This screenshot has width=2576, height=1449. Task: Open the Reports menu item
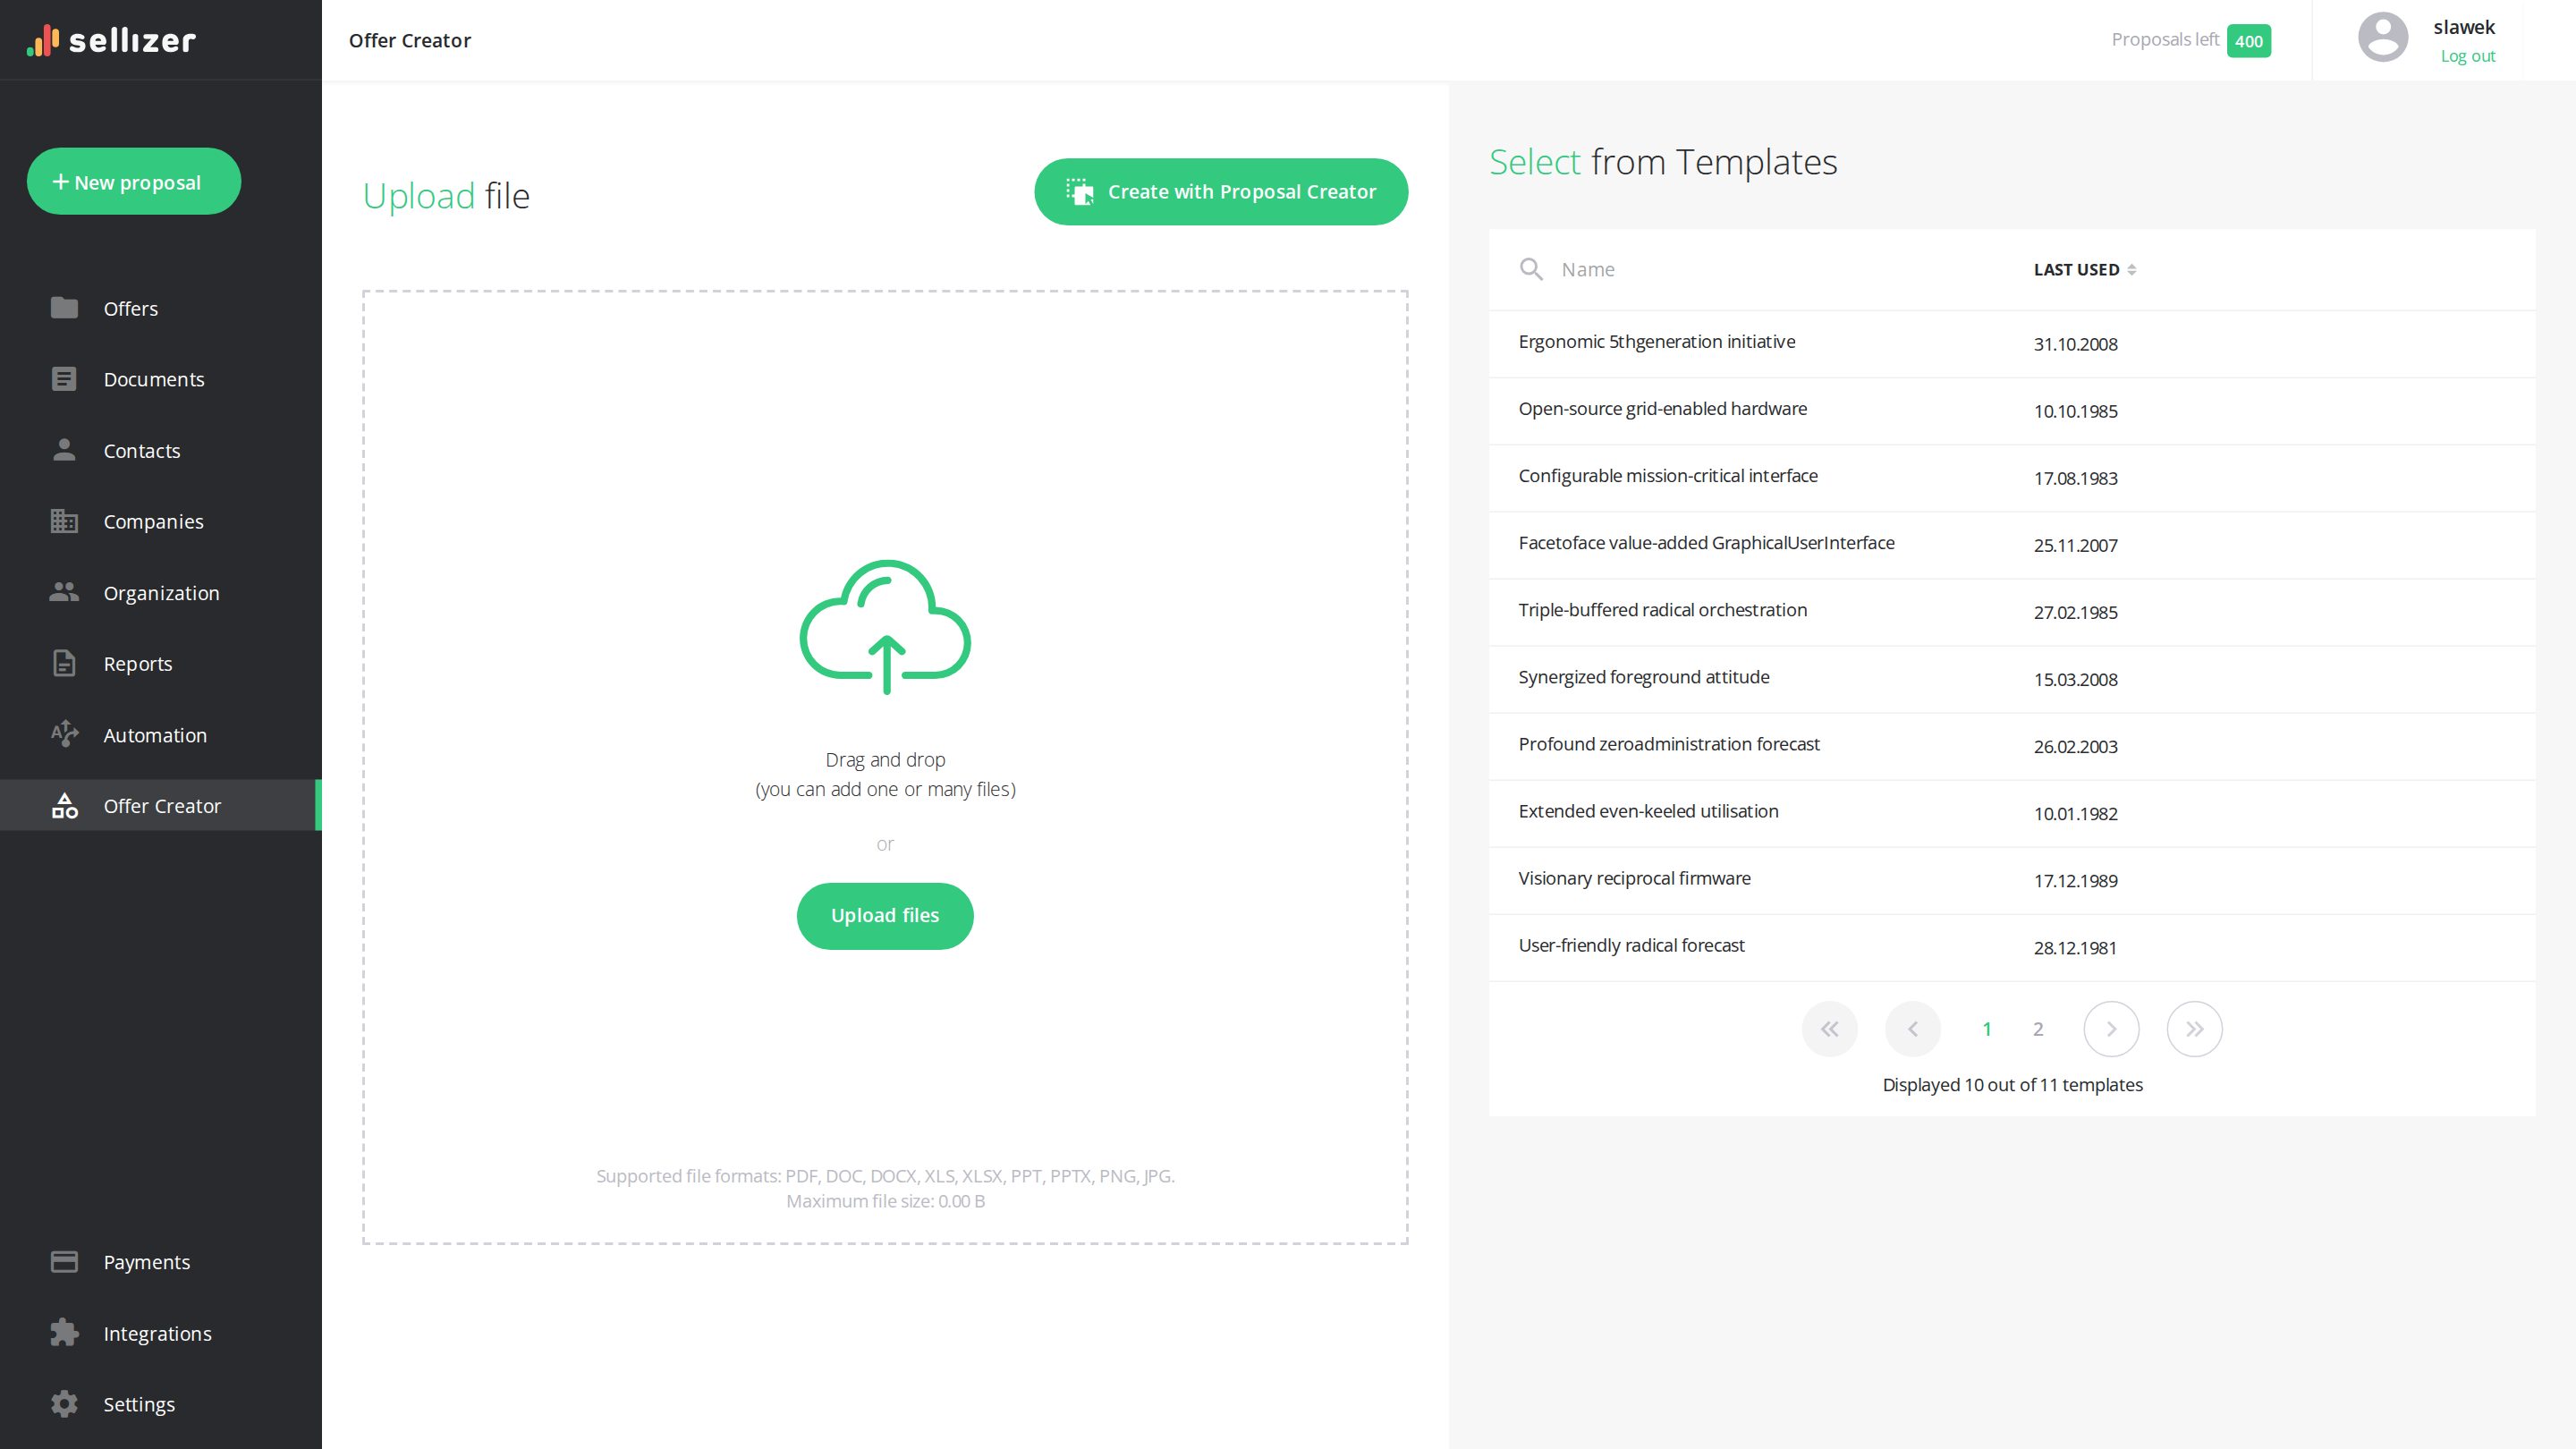pos(161,663)
